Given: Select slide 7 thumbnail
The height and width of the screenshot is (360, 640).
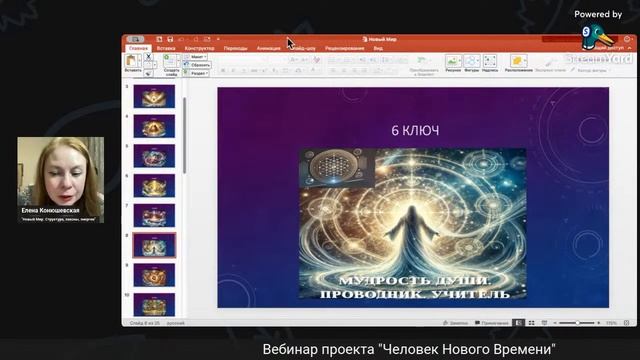Looking at the screenshot, I should [x=154, y=216].
